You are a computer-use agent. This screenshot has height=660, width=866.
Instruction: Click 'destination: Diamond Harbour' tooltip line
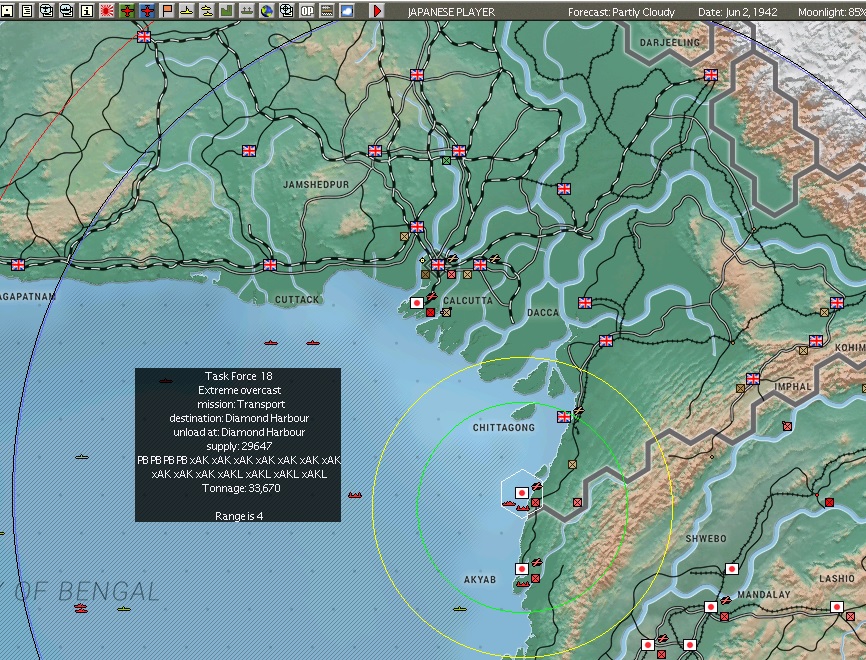tap(239, 418)
